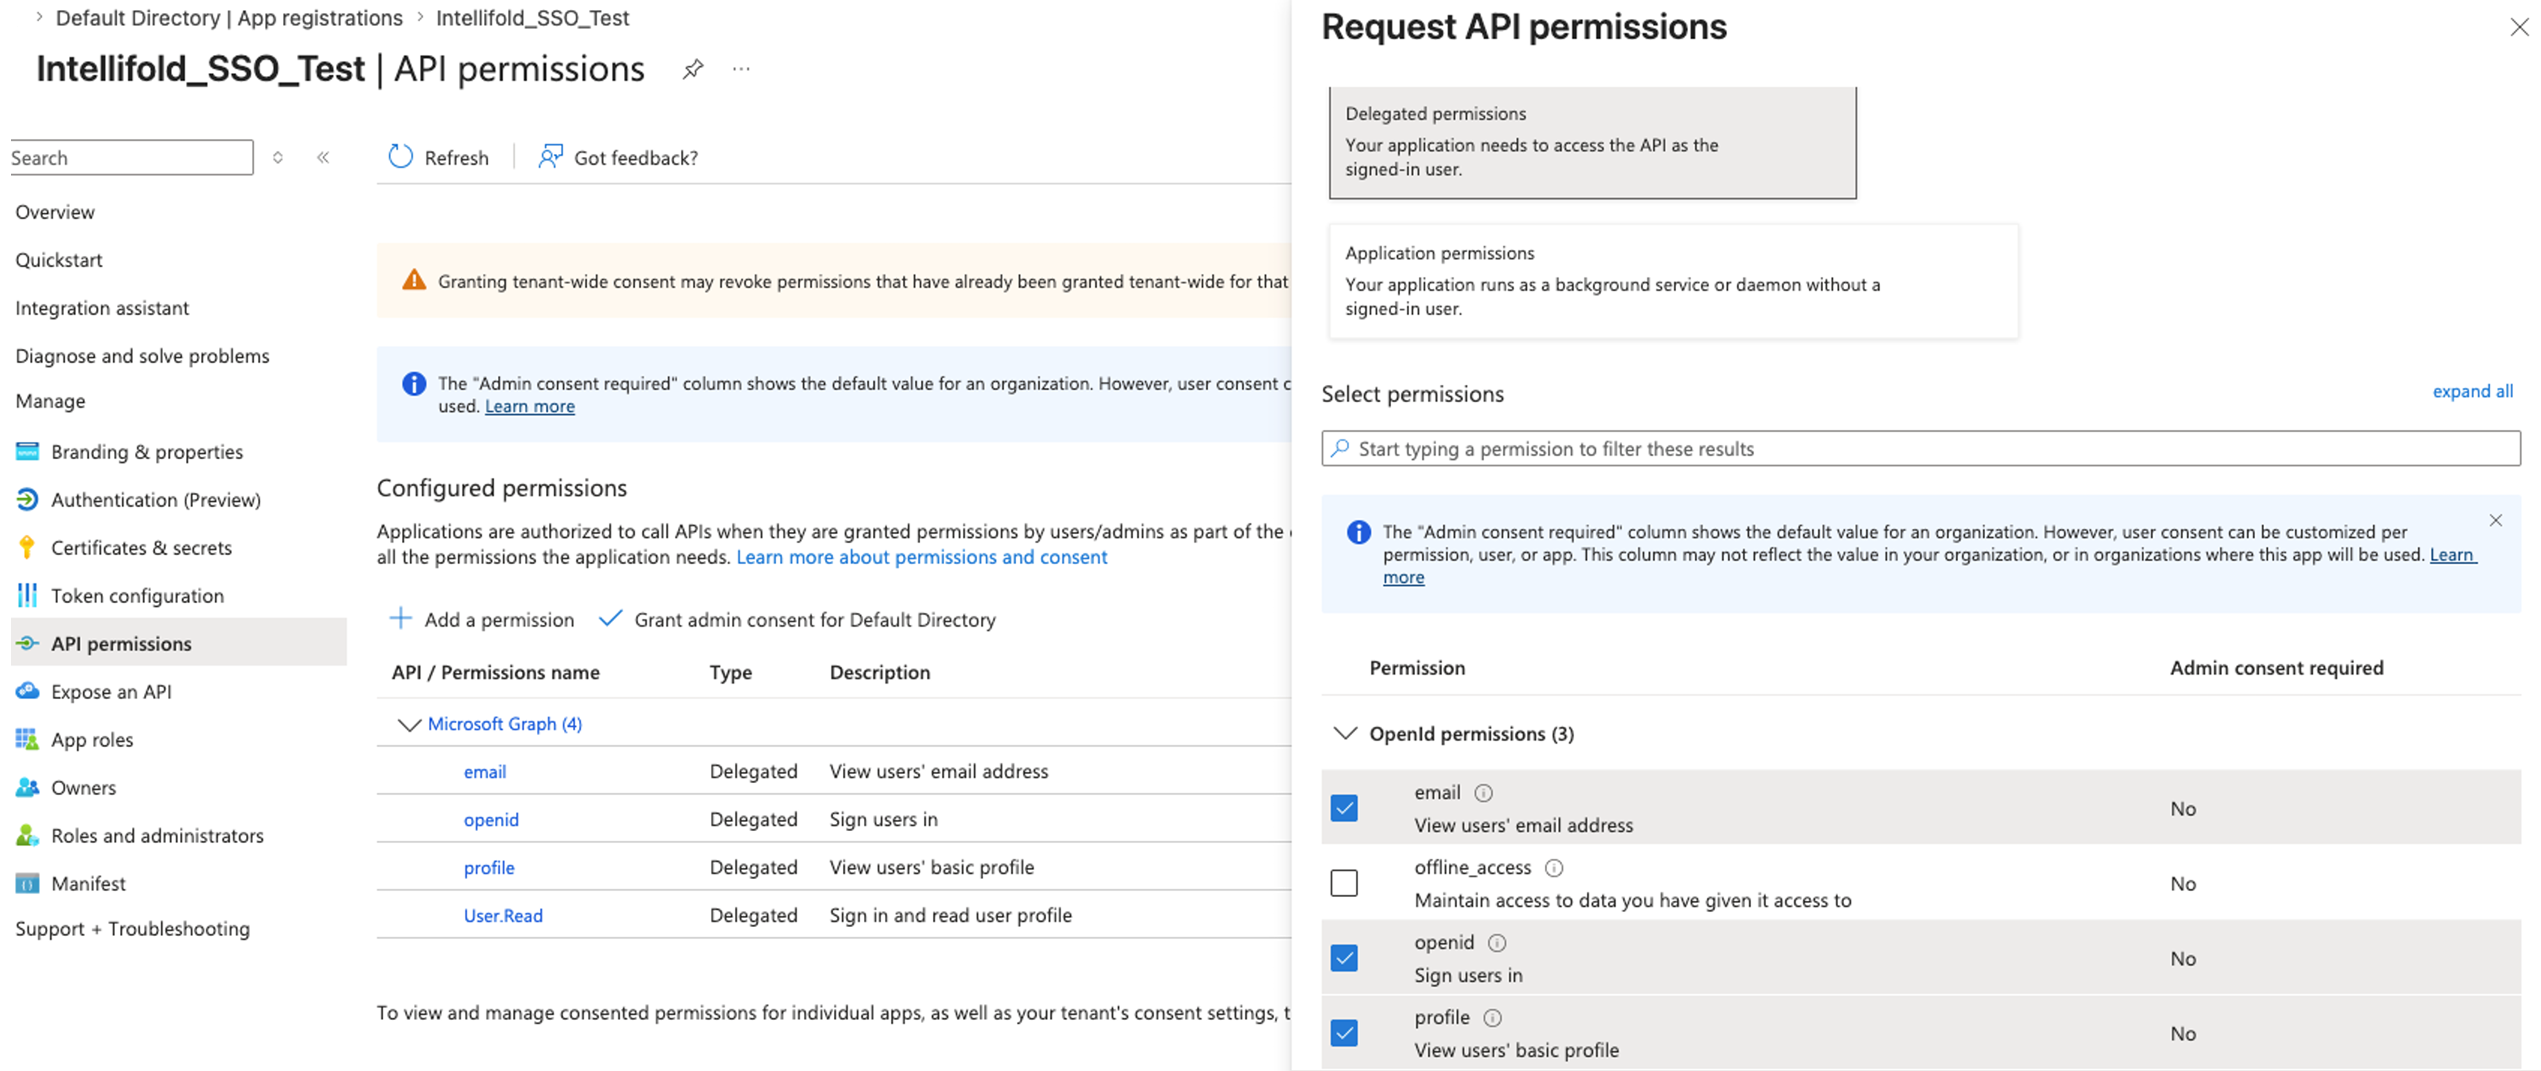Viewport: 2541px width, 1071px height.
Task: Click the App roles grid icon
Action: coord(27,739)
